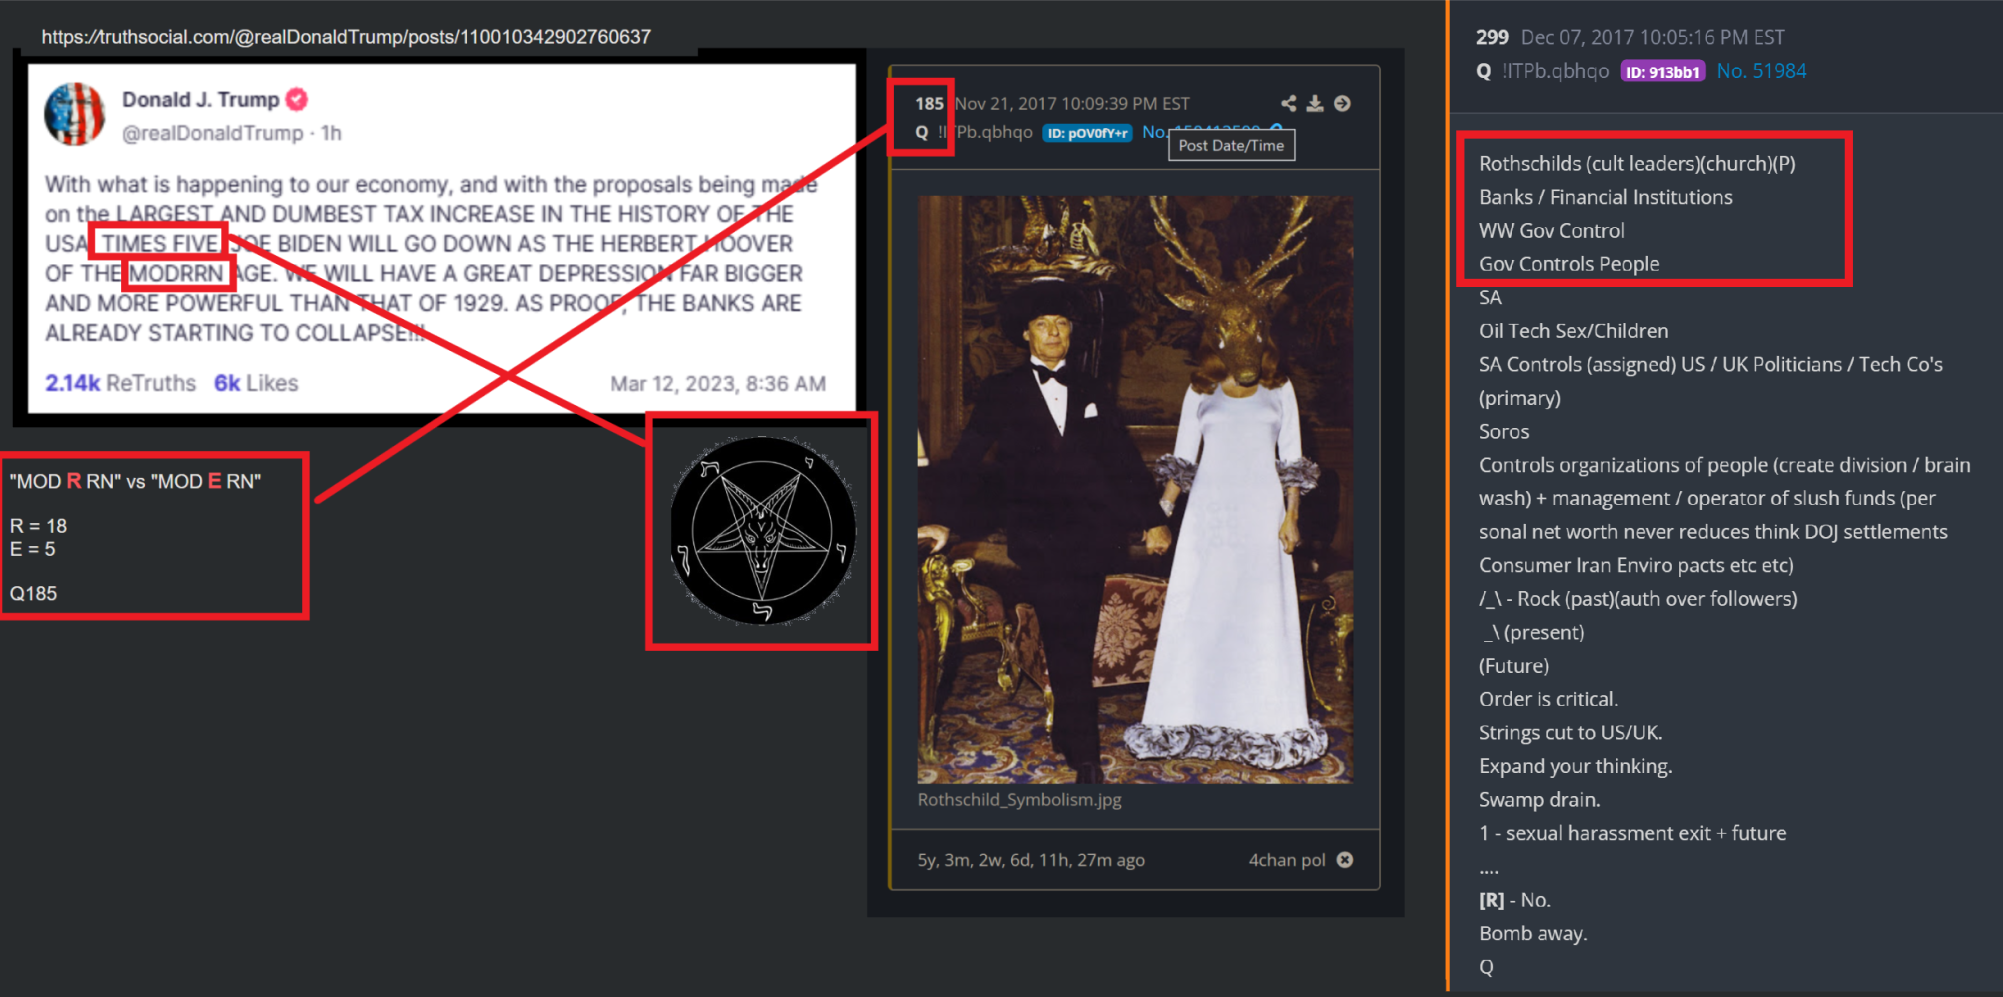Open the 6k Likes count
This screenshot has height=997, width=2003.
point(256,383)
